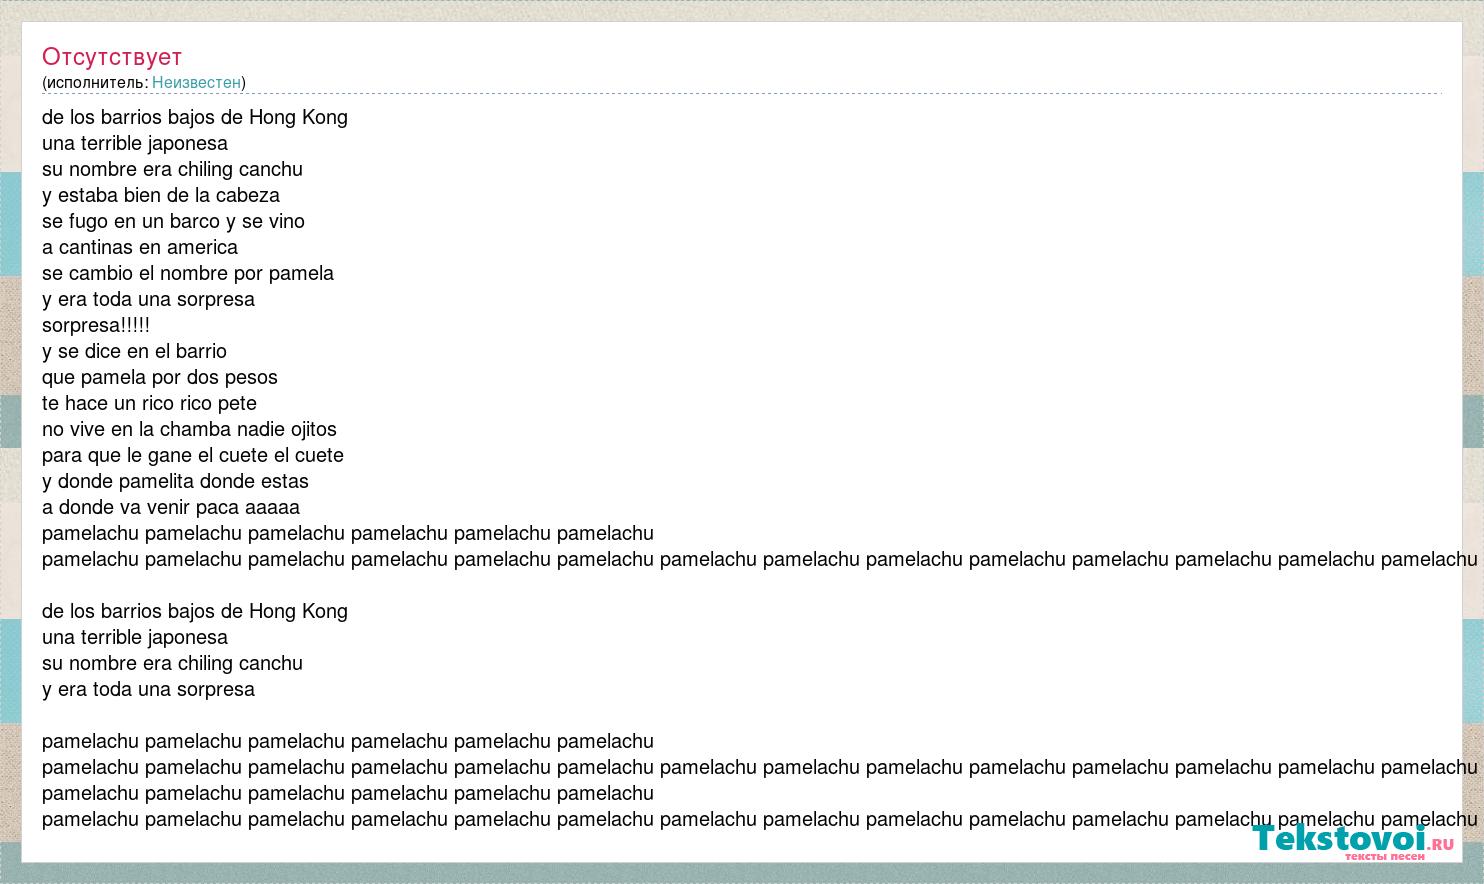Click 'te hace un rico rico pete'
Image resolution: width=1484 pixels, height=884 pixels.
149,403
